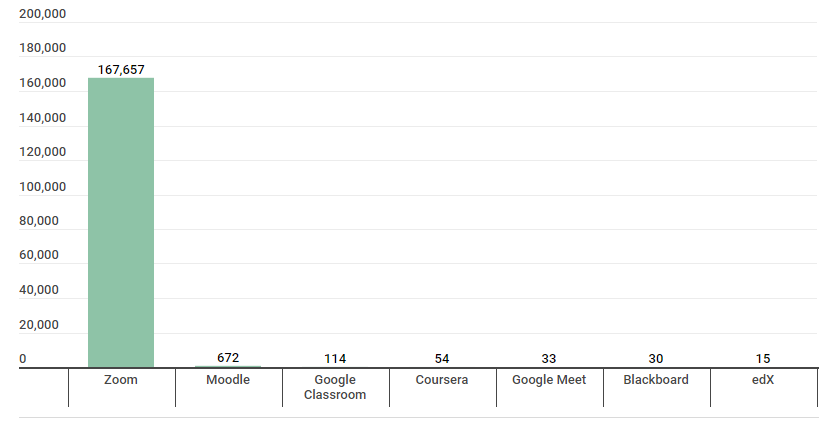Click the 33 data value label
Viewport: 830px width, 423px height.
pyautogui.click(x=549, y=359)
